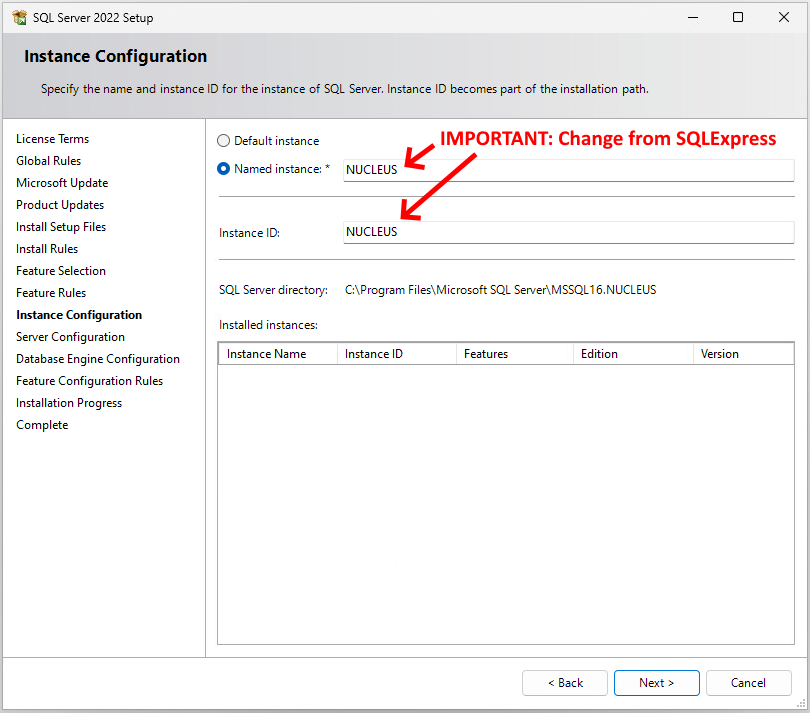Image resolution: width=810 pixels, height=713 pixels.
Task: Maximize the setup window
Action: pyautogui.click(x=738, y=18)
